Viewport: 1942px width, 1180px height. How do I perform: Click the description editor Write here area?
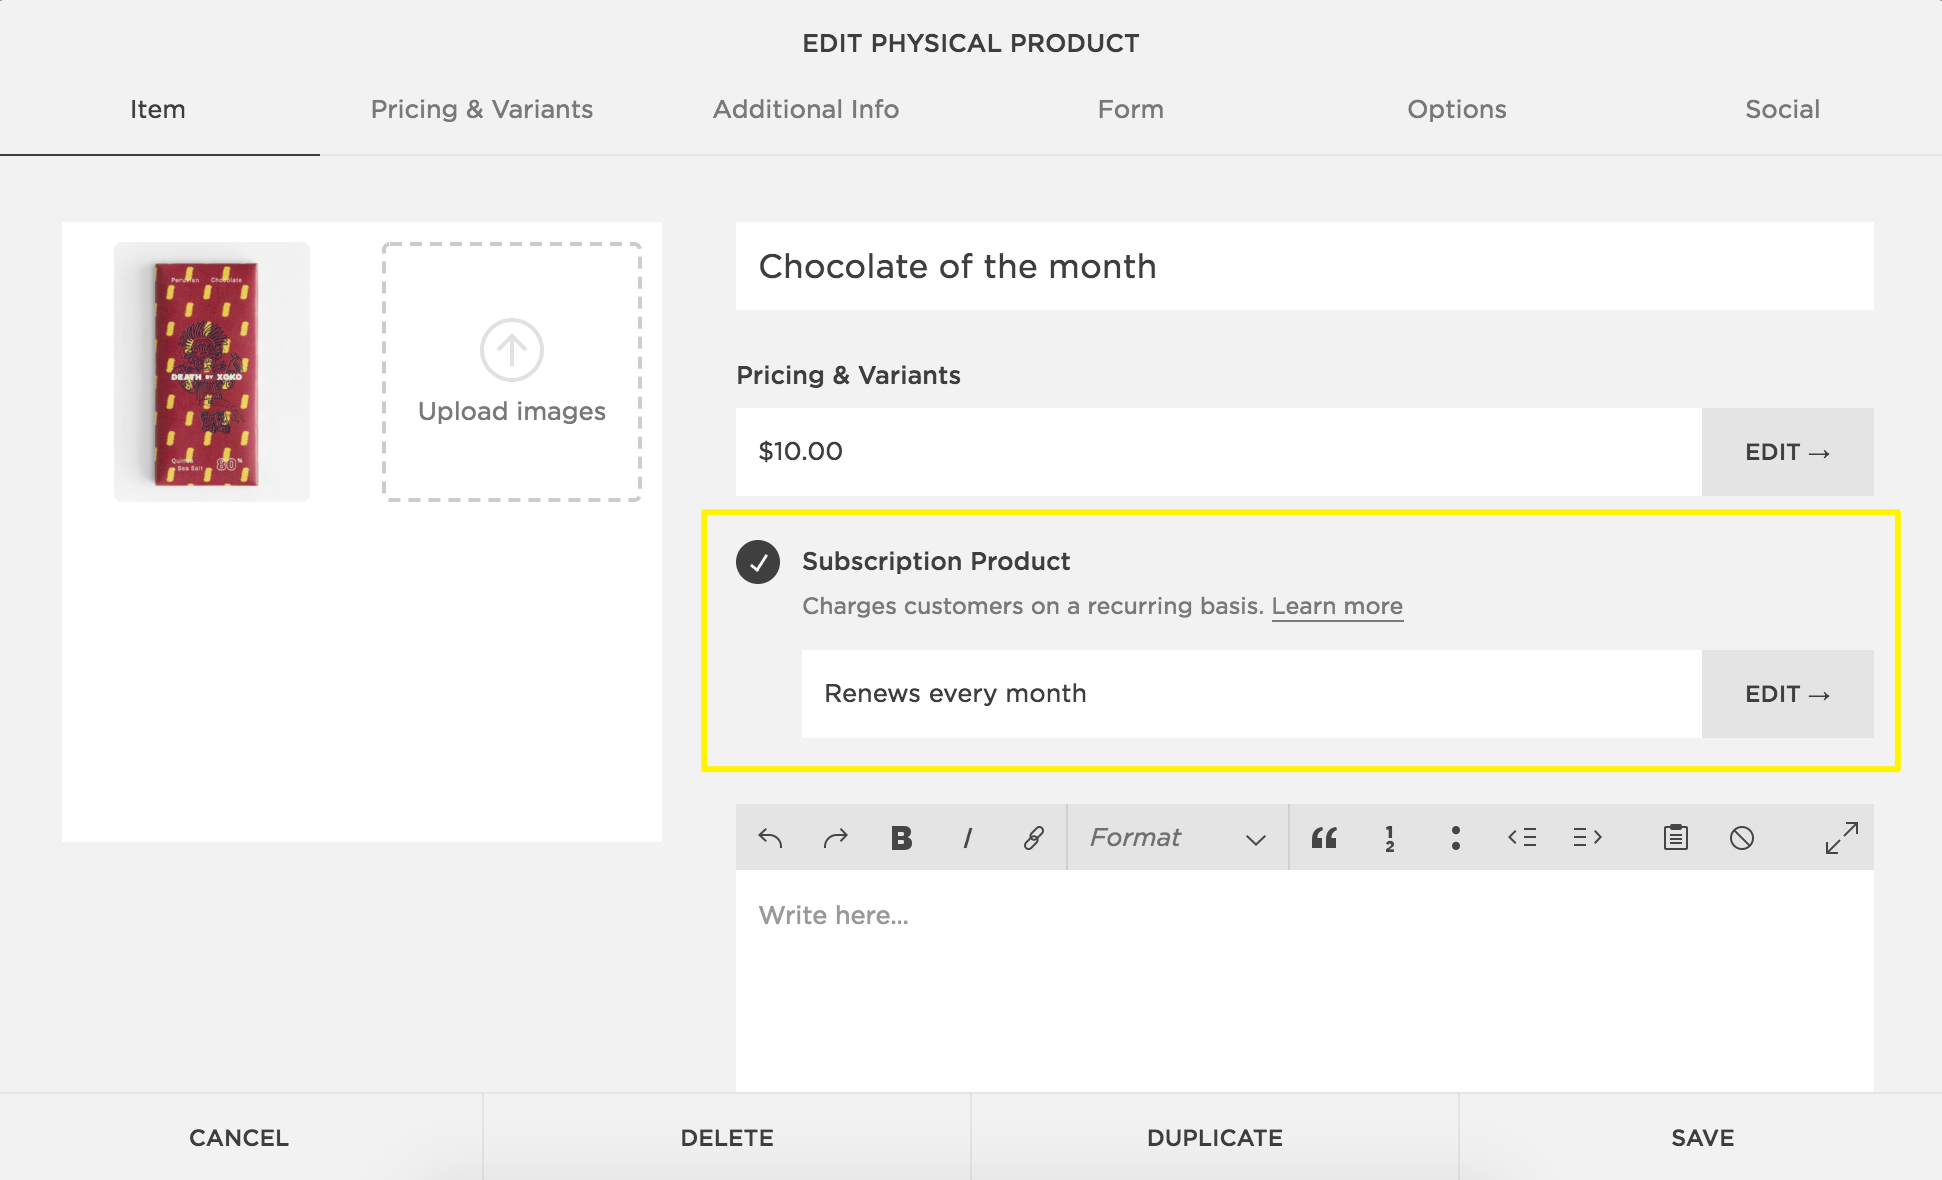[1305, 980]
